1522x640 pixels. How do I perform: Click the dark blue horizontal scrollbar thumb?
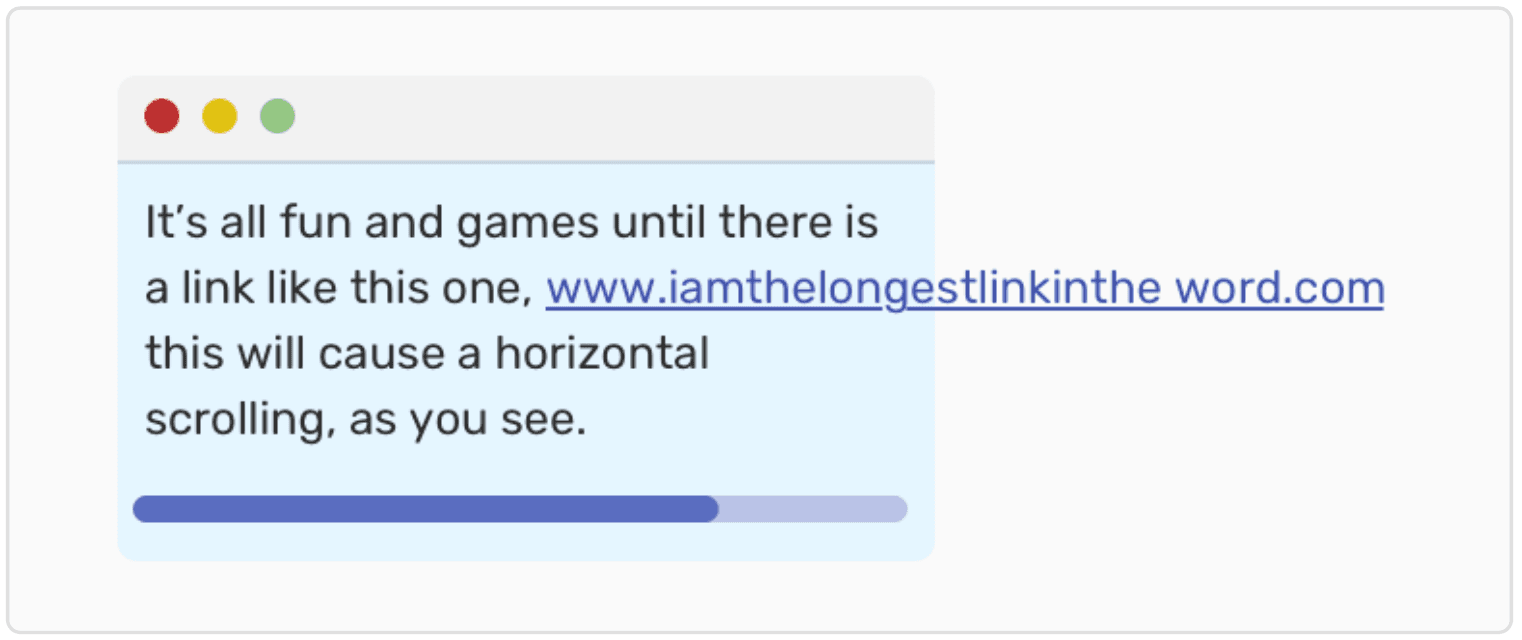425,509
